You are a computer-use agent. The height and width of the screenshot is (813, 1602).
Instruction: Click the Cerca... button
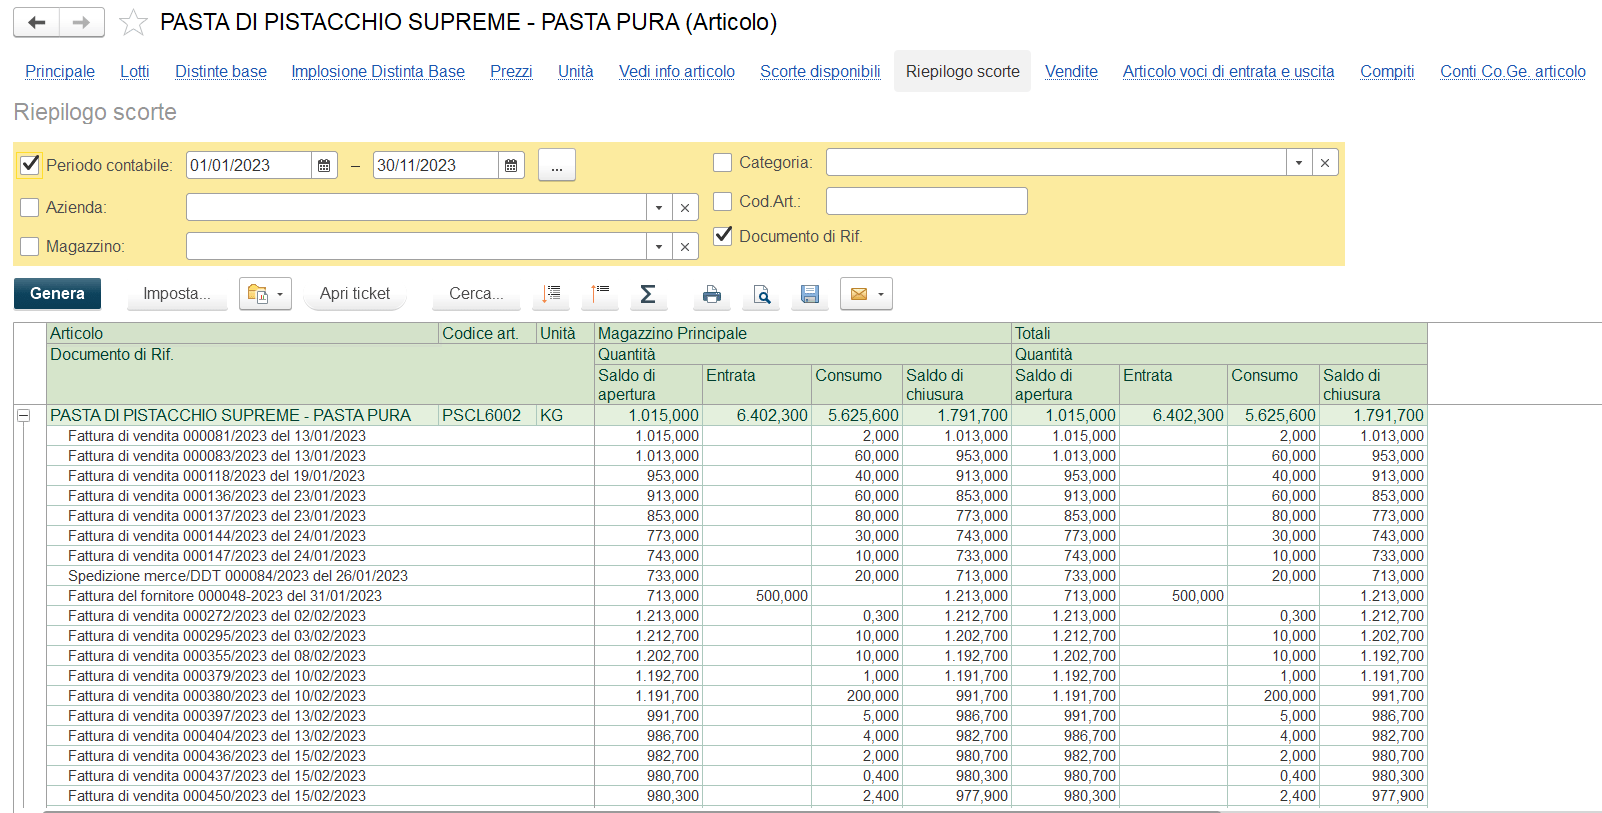pos(476,294)
